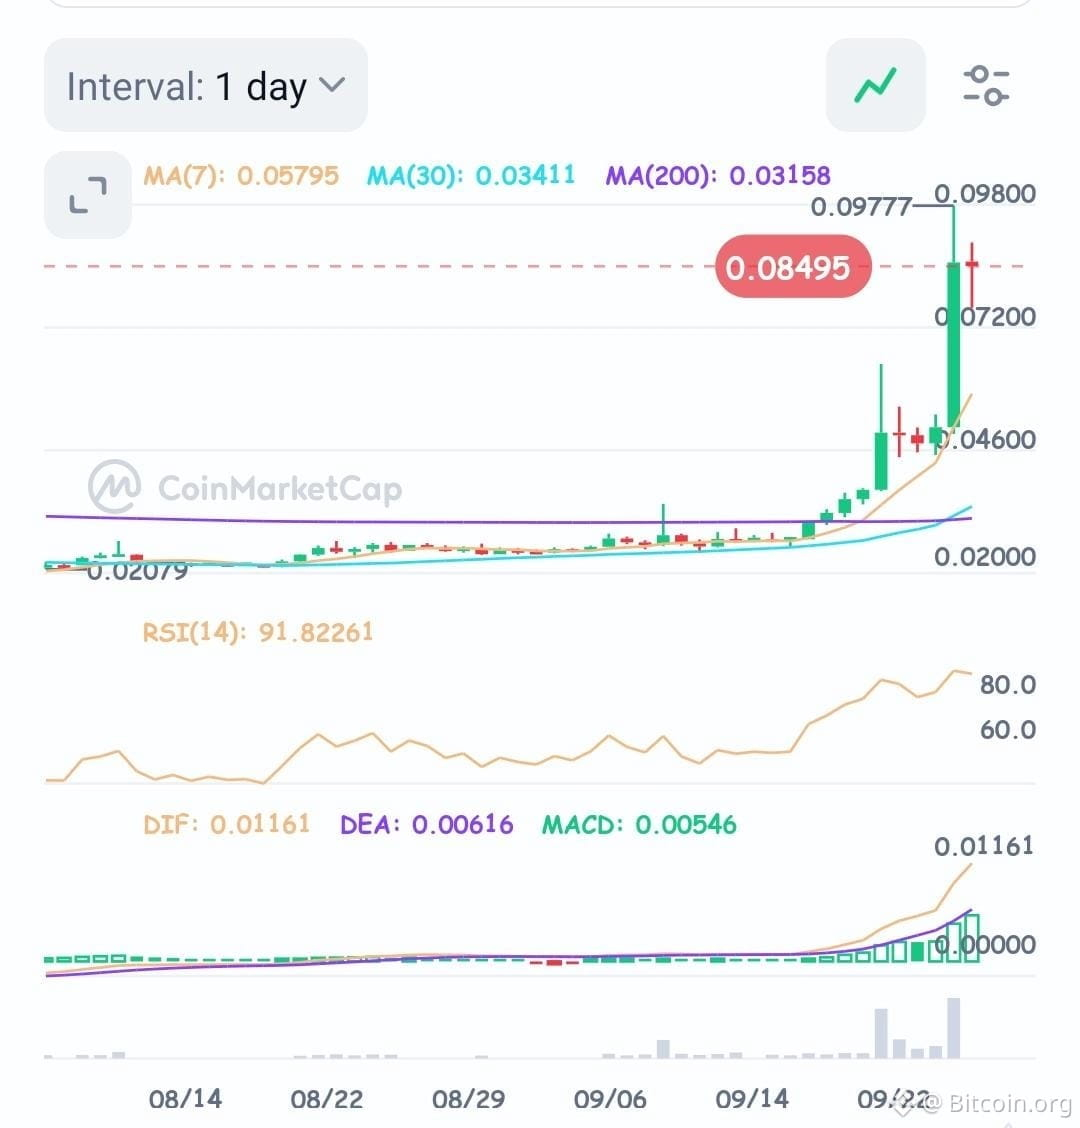
Task: Select the MA(200) indicator label
Action: [718, 176]
